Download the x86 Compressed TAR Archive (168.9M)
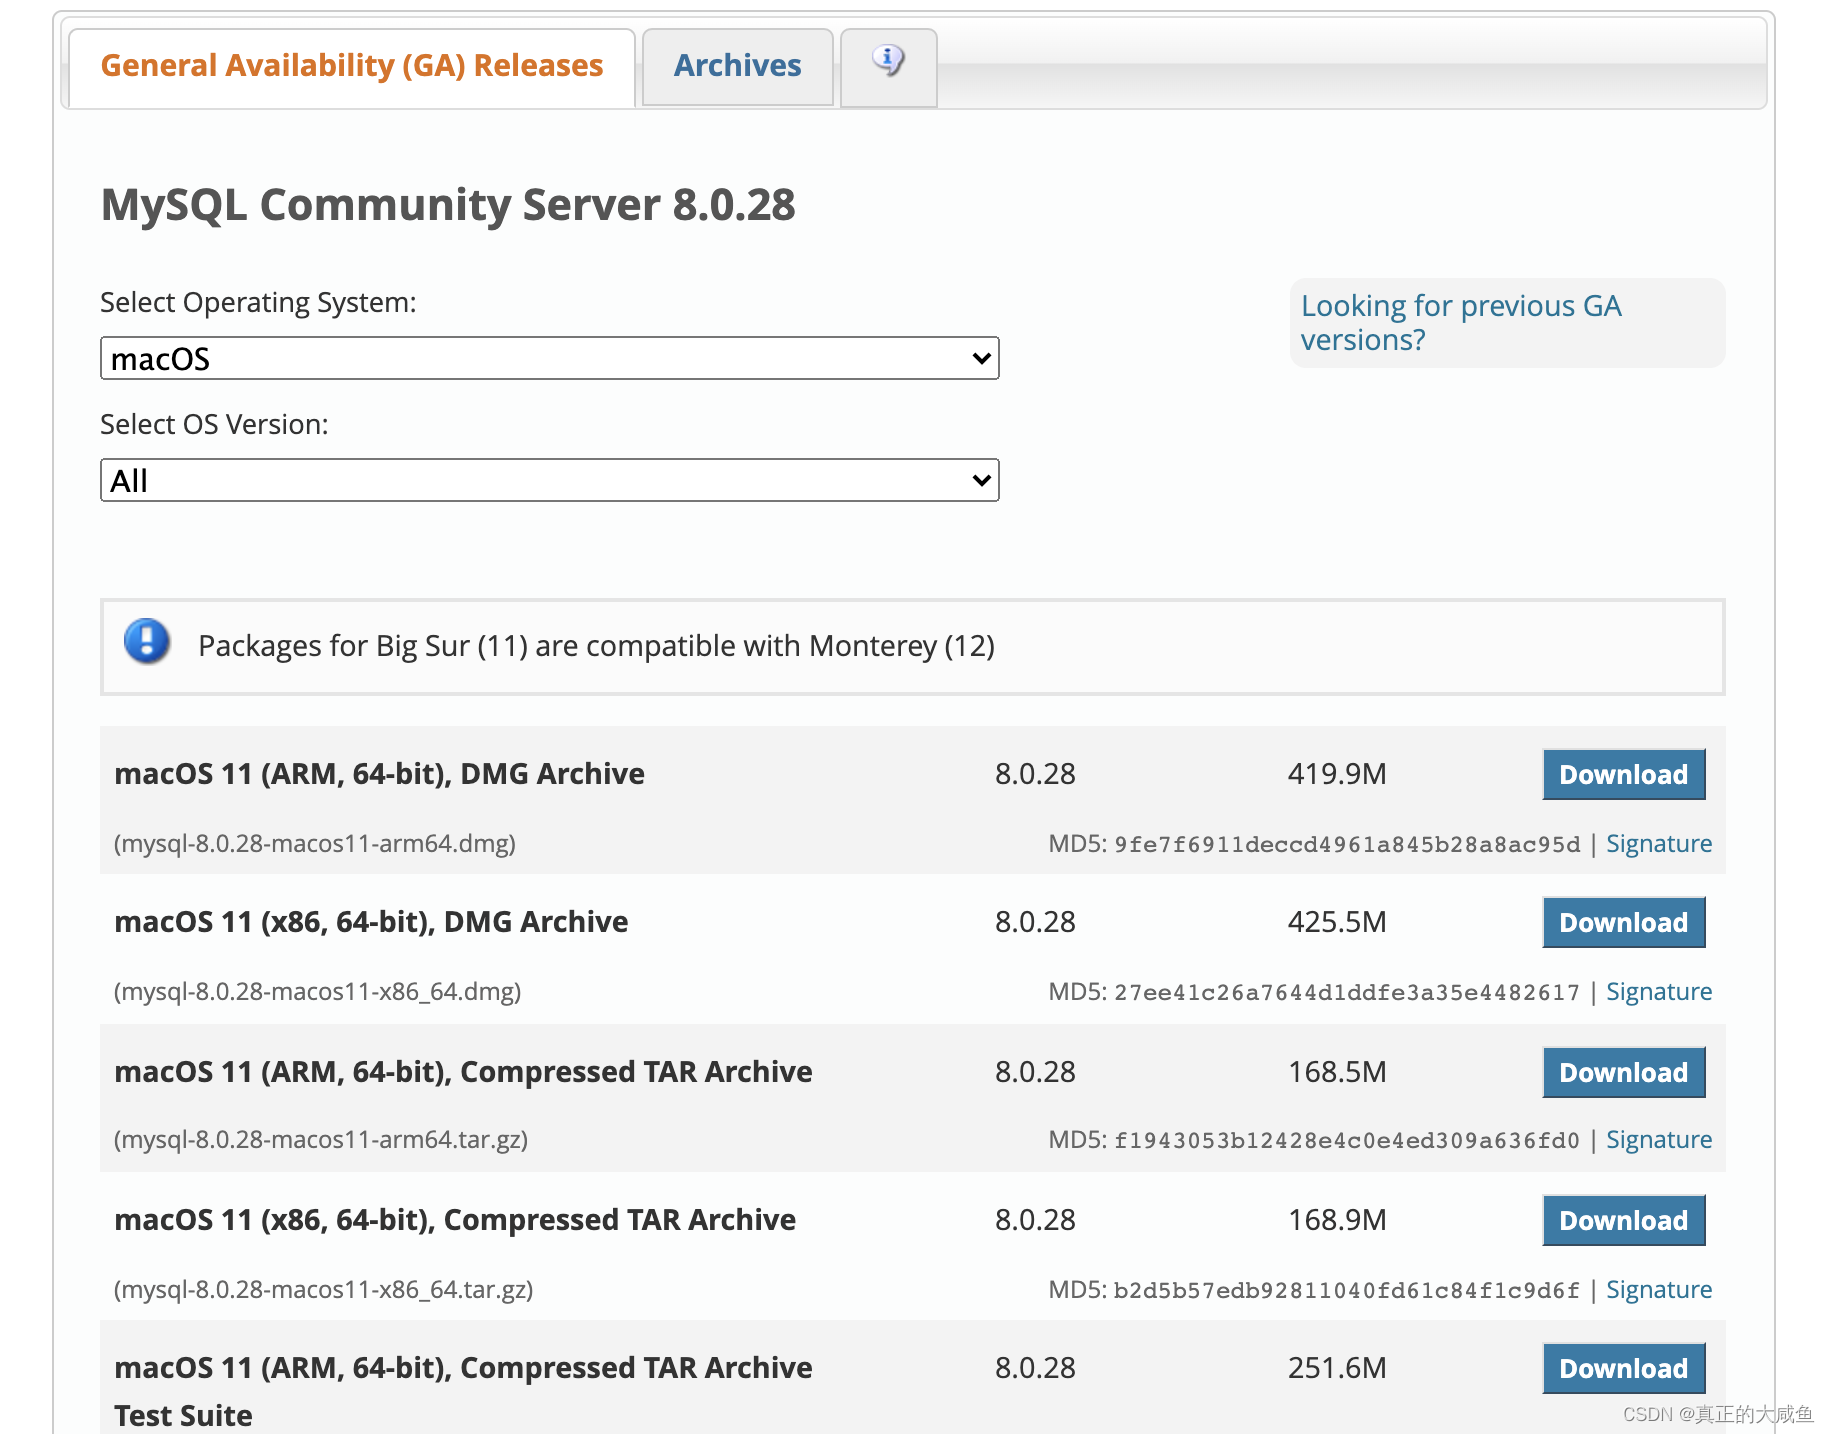 (1623, 1221)
